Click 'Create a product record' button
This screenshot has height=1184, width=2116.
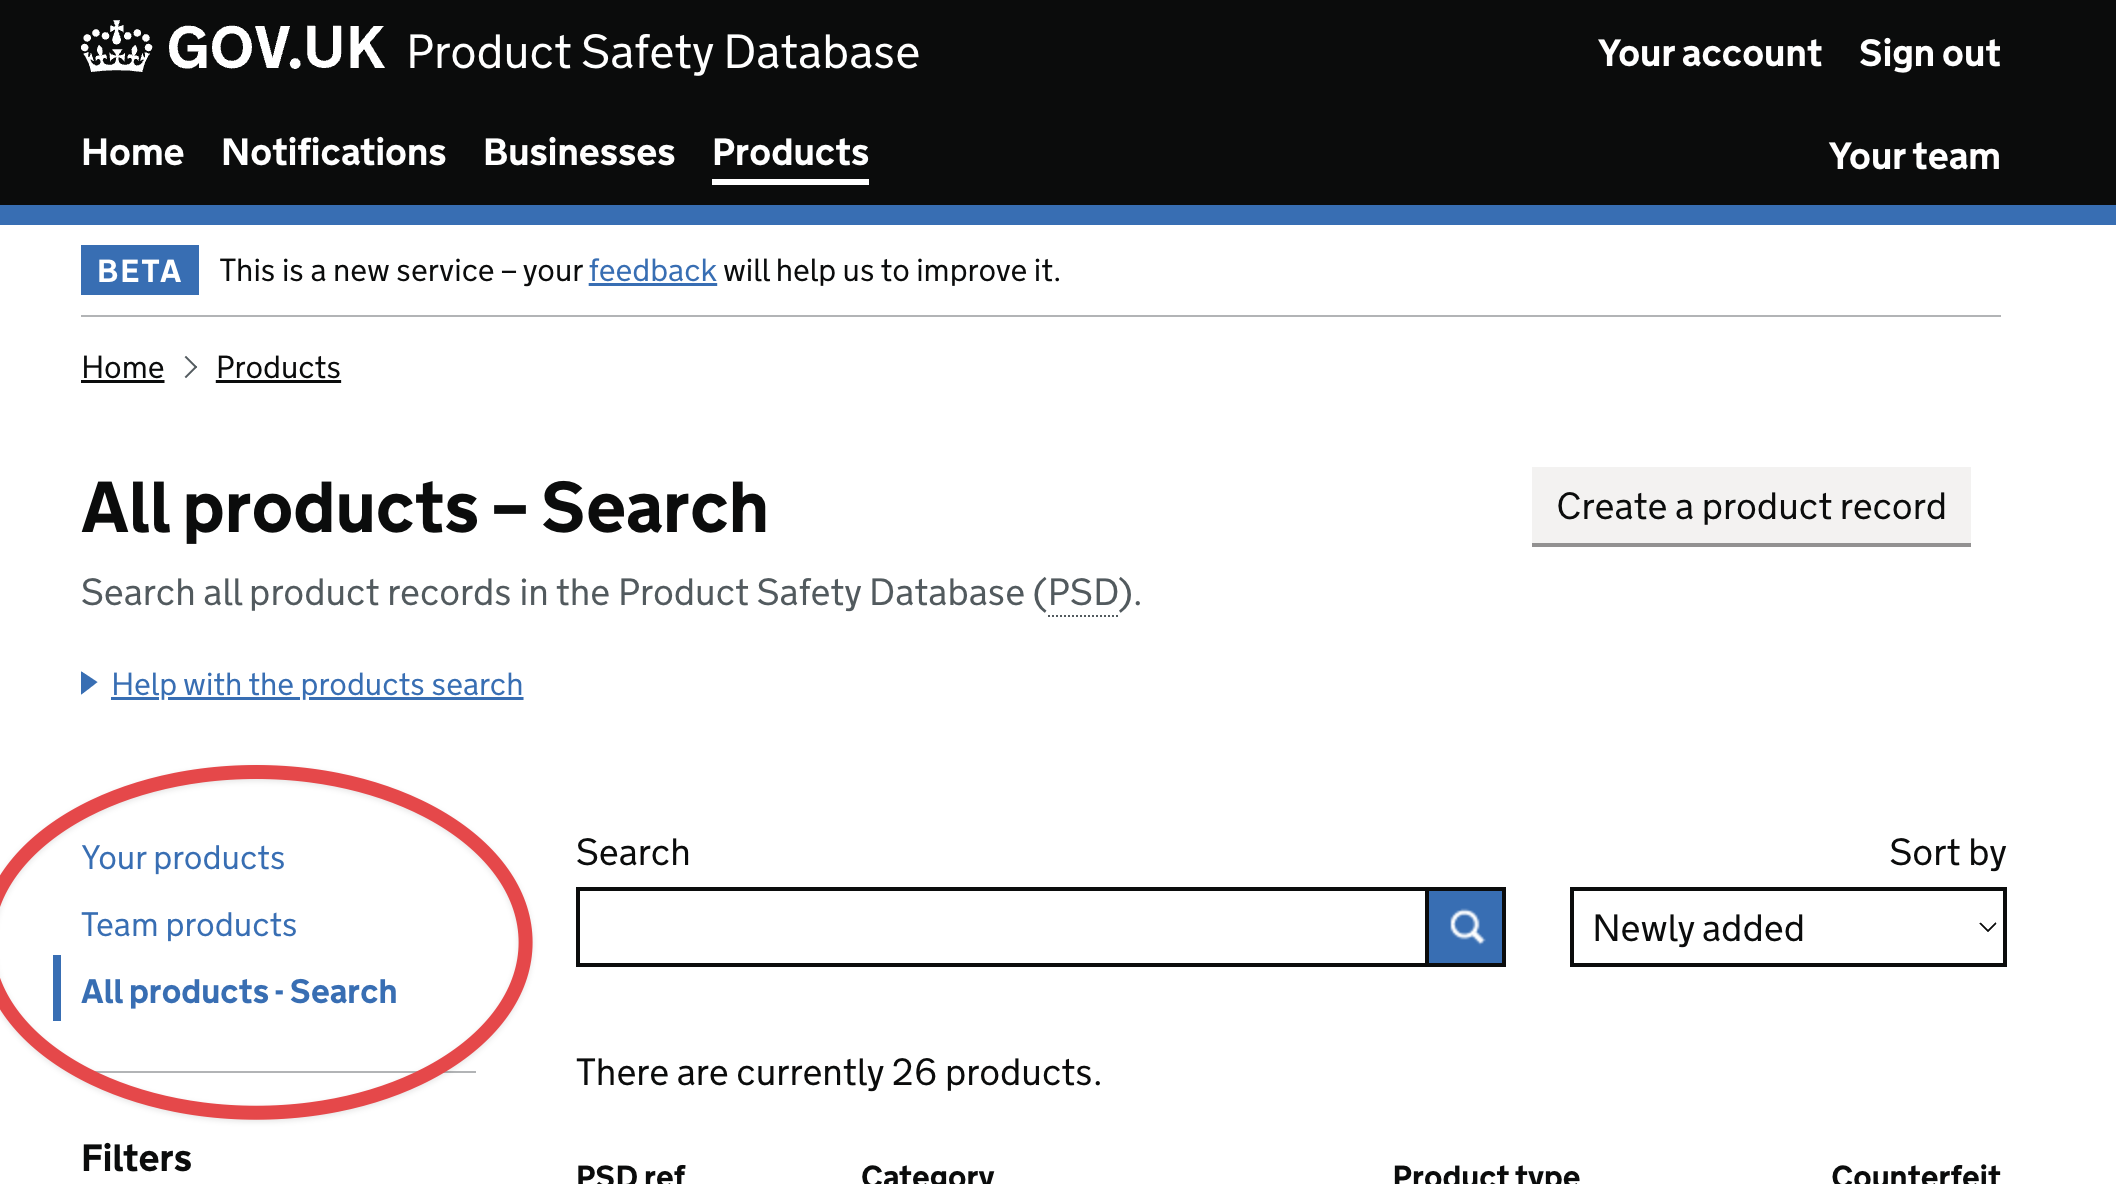(1751, 506)
